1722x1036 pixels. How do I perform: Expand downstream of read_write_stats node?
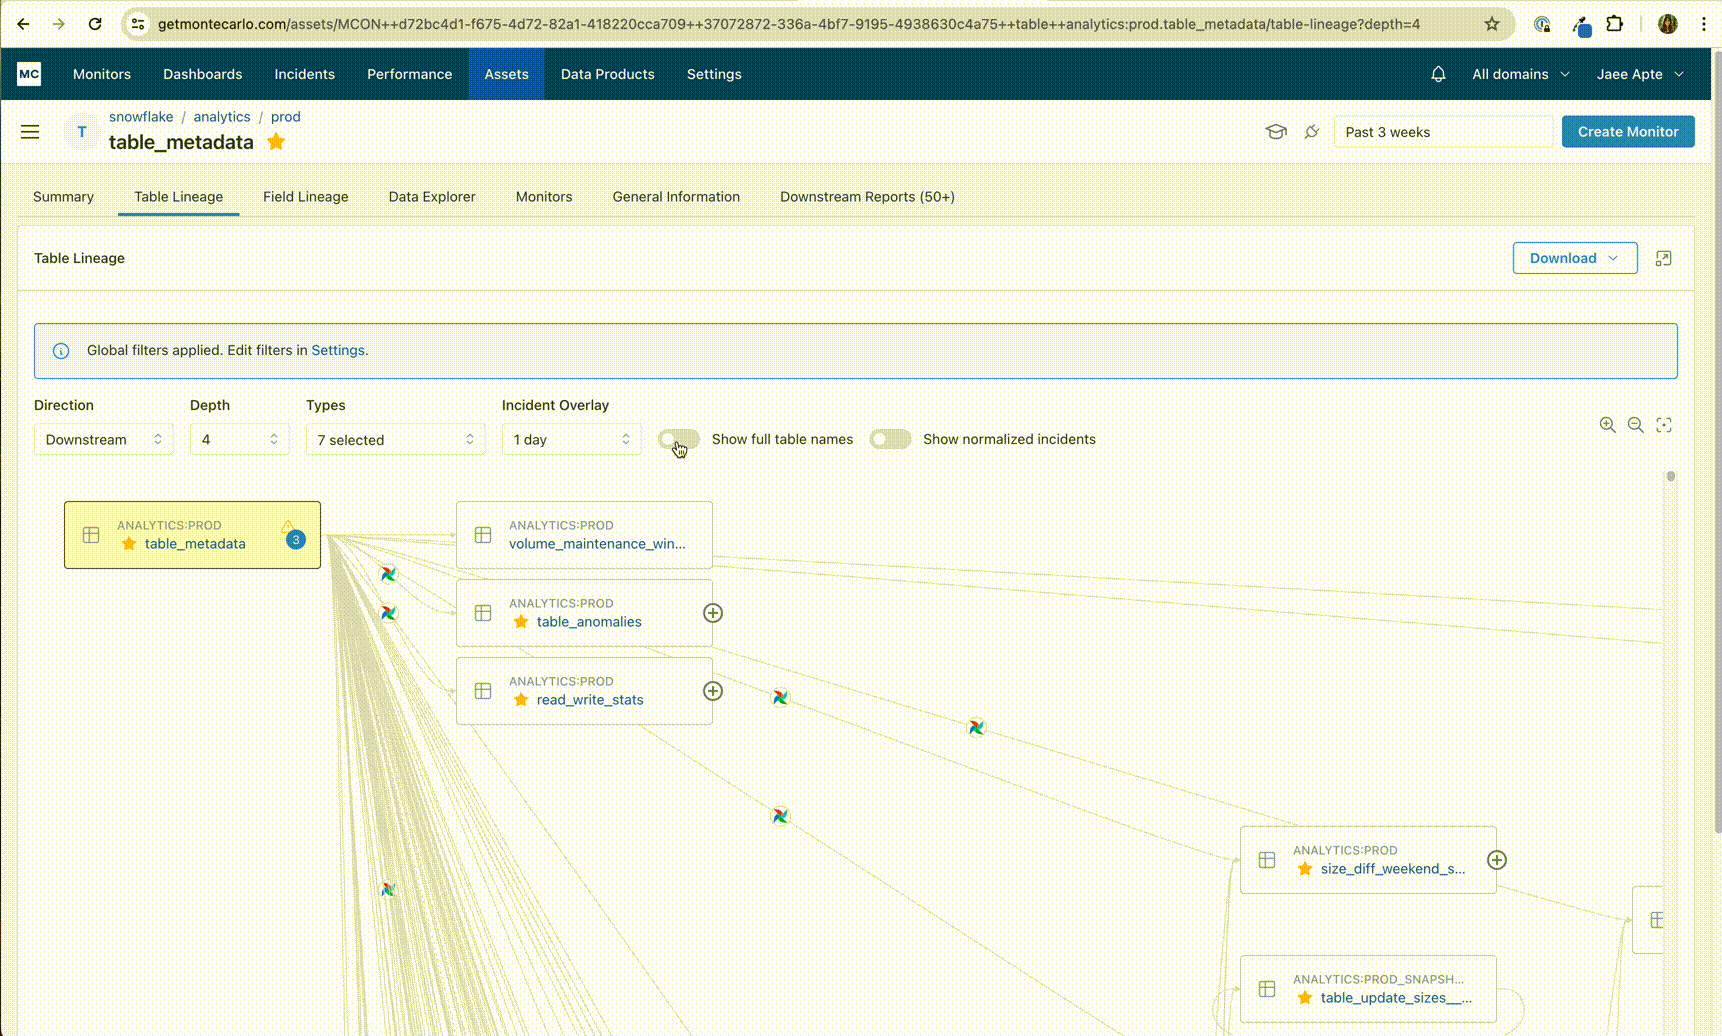point(713,691)
